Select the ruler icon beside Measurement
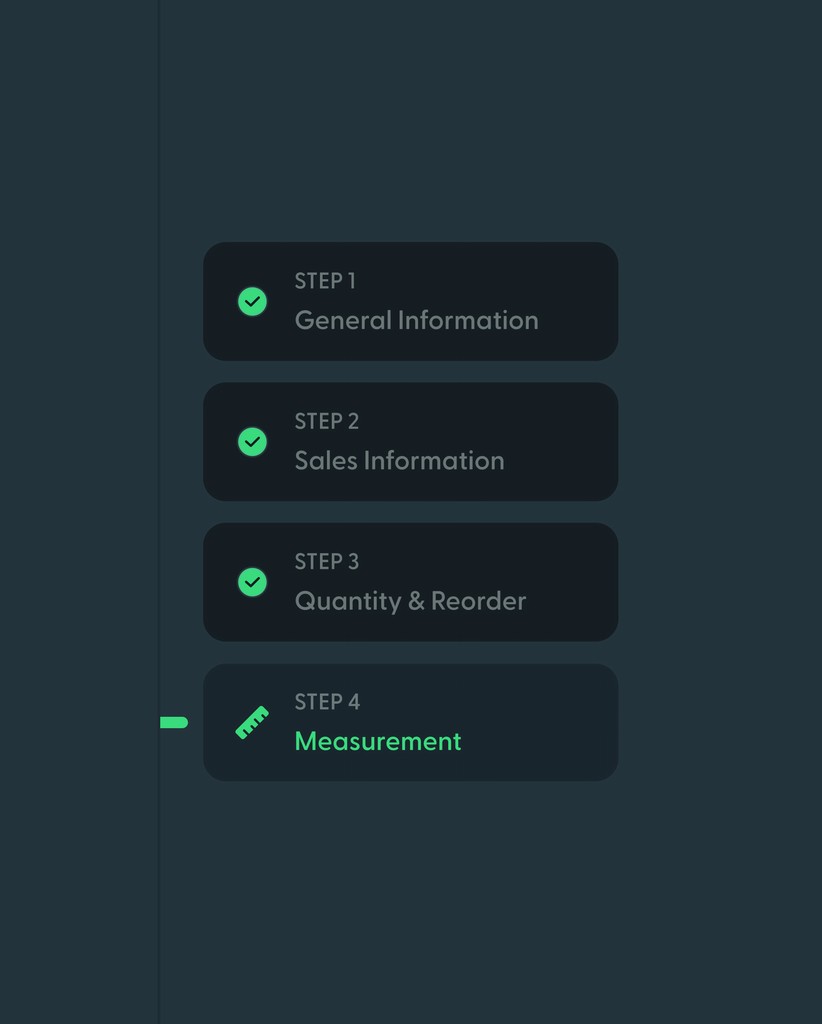 252,721
